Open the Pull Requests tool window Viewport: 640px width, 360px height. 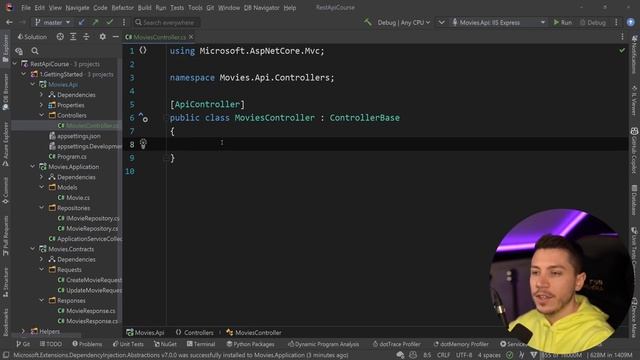click(x=5, y=236)
